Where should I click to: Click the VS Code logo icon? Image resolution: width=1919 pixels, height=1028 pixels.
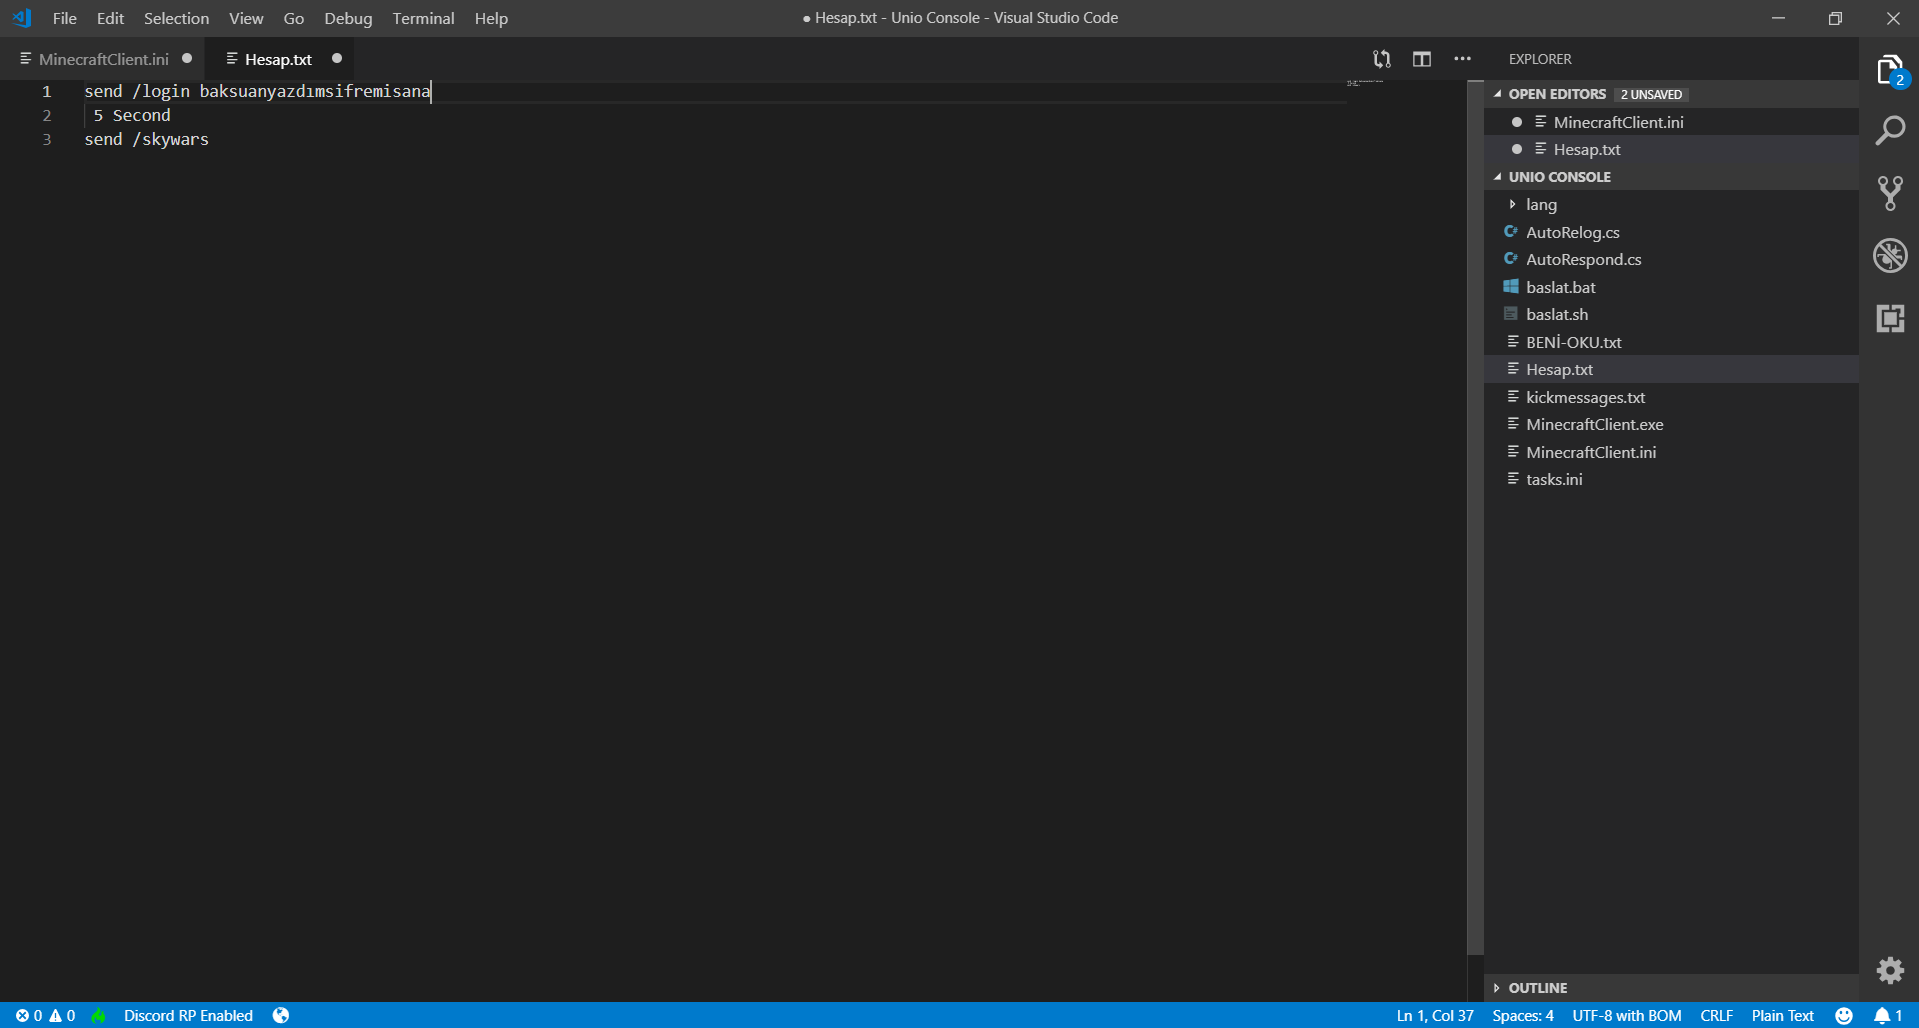(22, 18)
